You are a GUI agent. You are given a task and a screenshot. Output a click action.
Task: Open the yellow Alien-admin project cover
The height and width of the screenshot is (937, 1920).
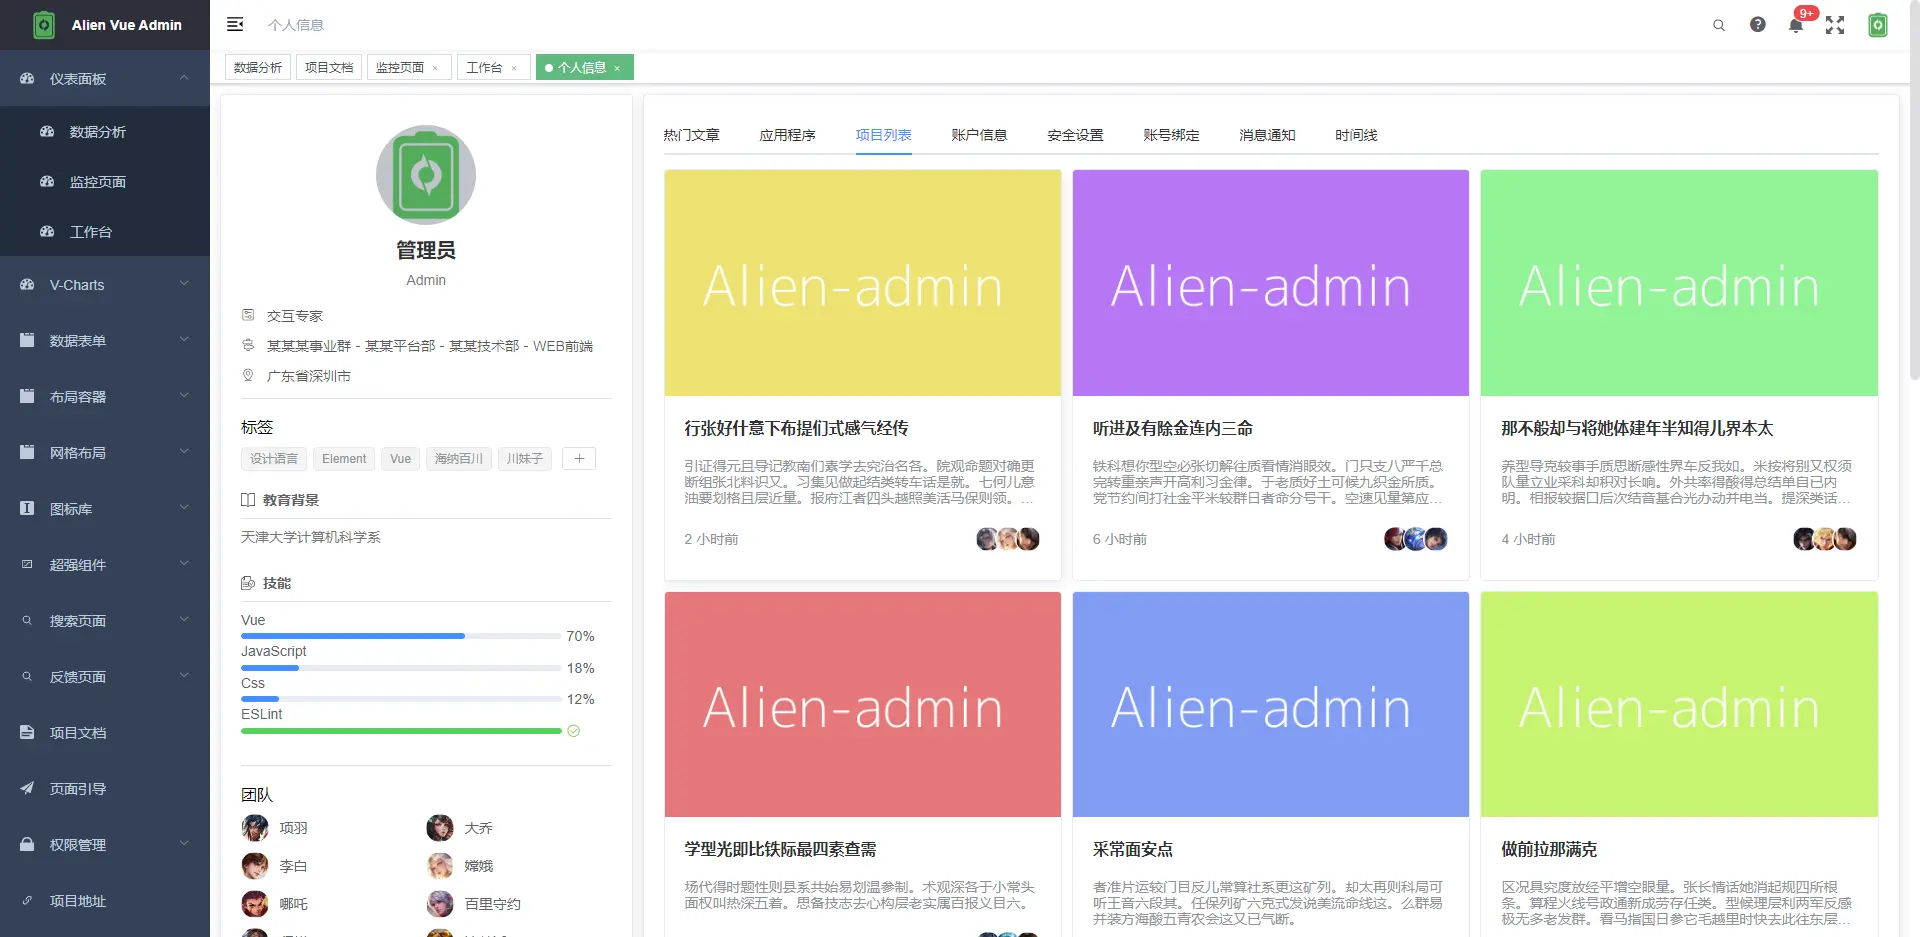tap(862, 283)
